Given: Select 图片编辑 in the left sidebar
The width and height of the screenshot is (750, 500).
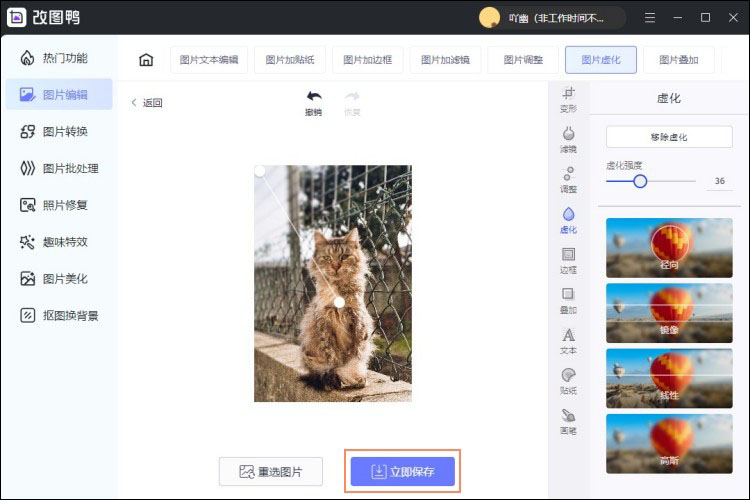Looking at the screenshot, I should 59,95.
